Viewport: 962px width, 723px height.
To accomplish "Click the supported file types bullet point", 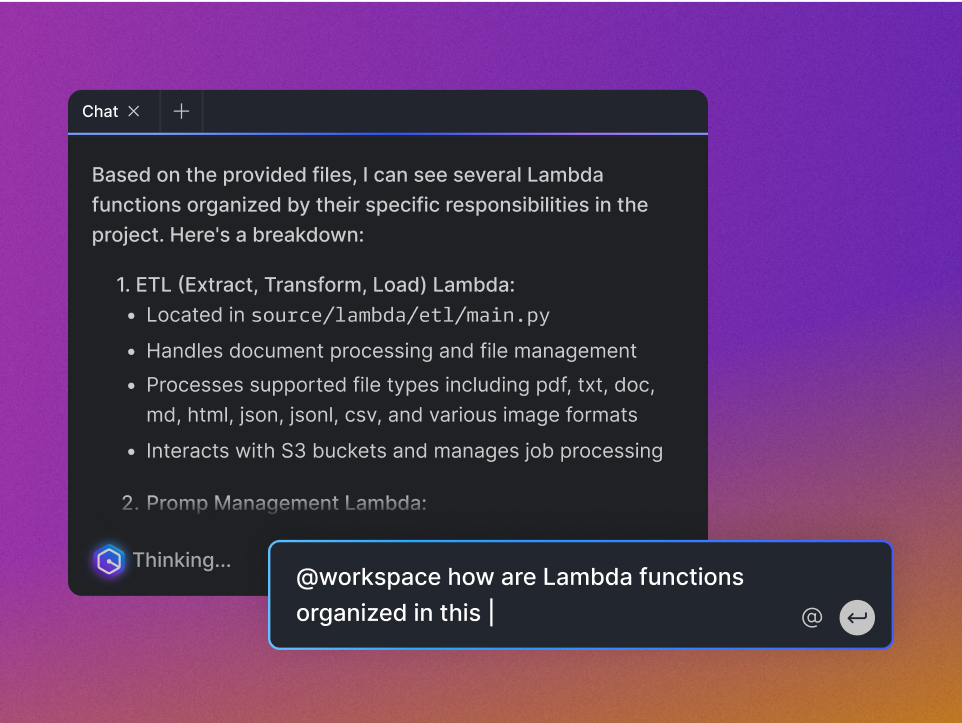I will (x=400, y=399).
